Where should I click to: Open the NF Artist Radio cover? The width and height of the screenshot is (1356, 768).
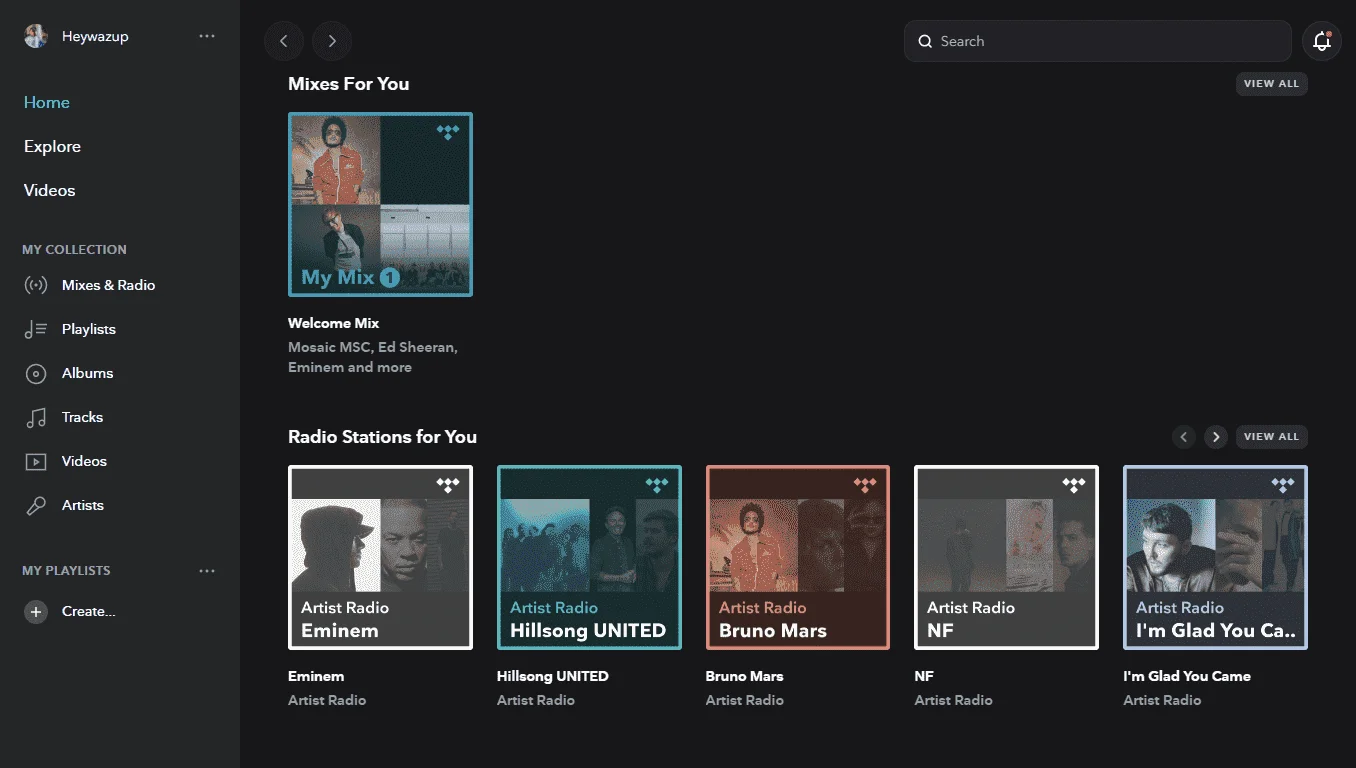click(1007, 557)
